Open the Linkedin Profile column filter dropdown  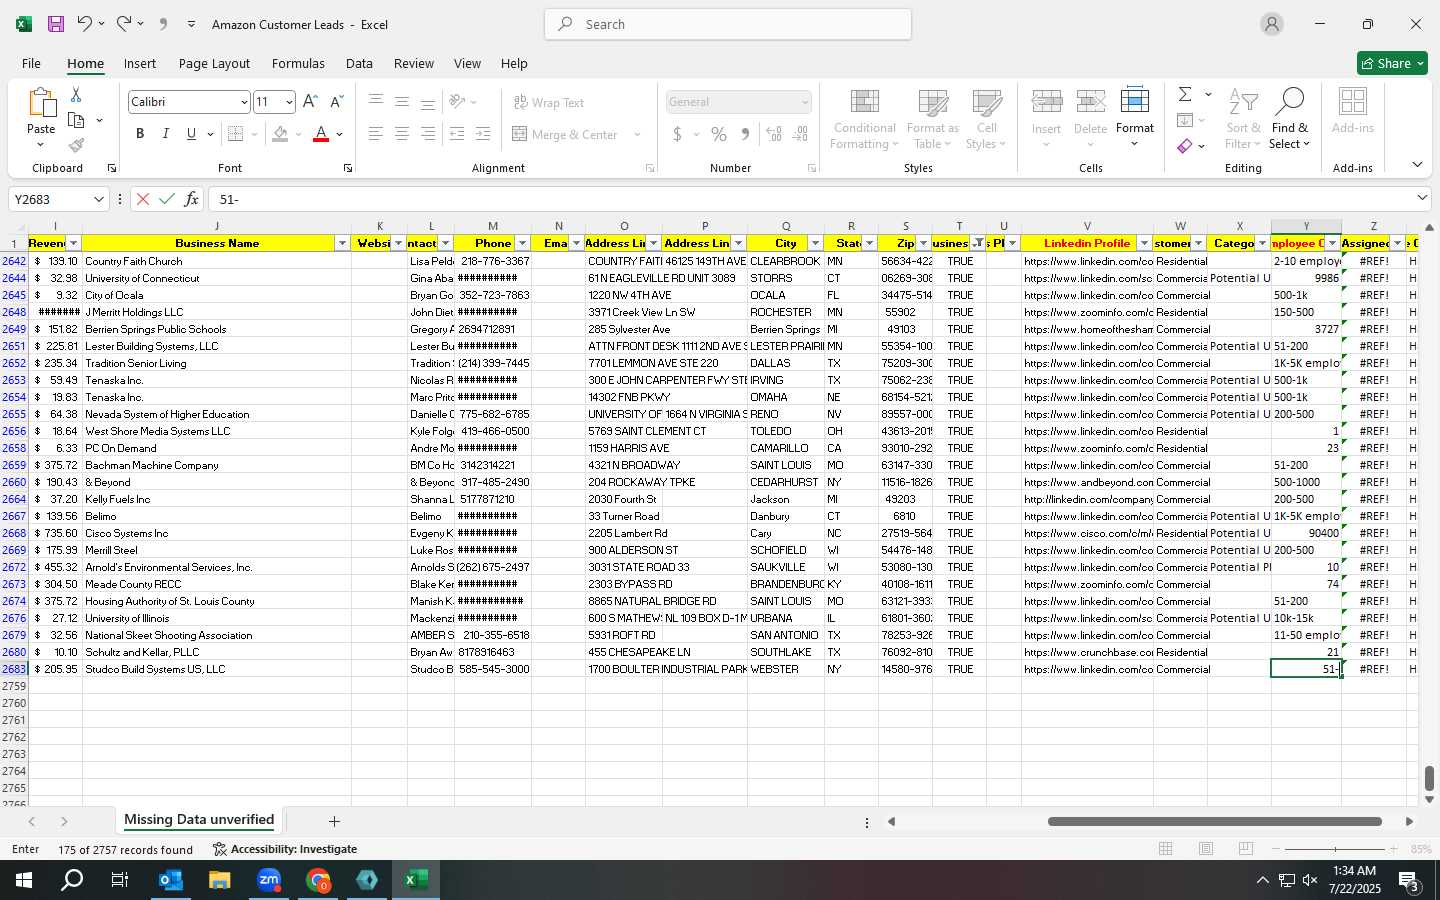tap(1143, 243)
